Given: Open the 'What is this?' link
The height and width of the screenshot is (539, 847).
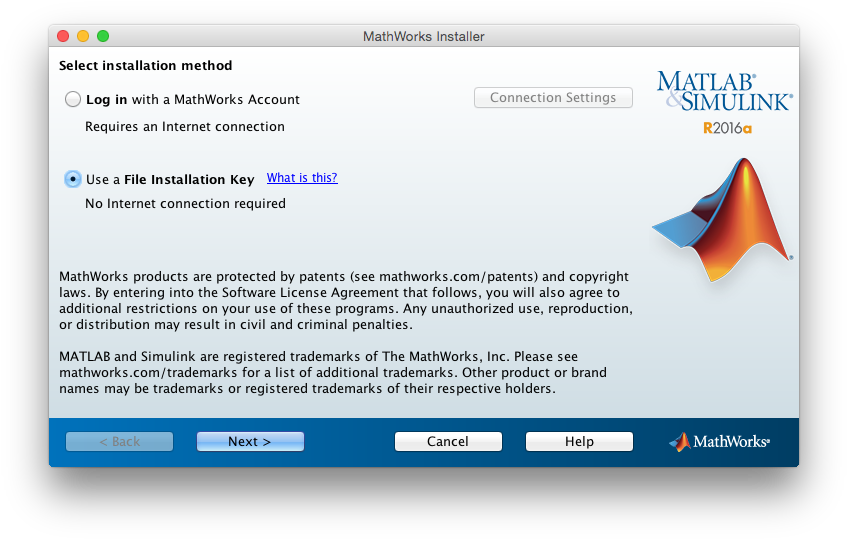Looking at the screenshot, I should tap(302, 178).
